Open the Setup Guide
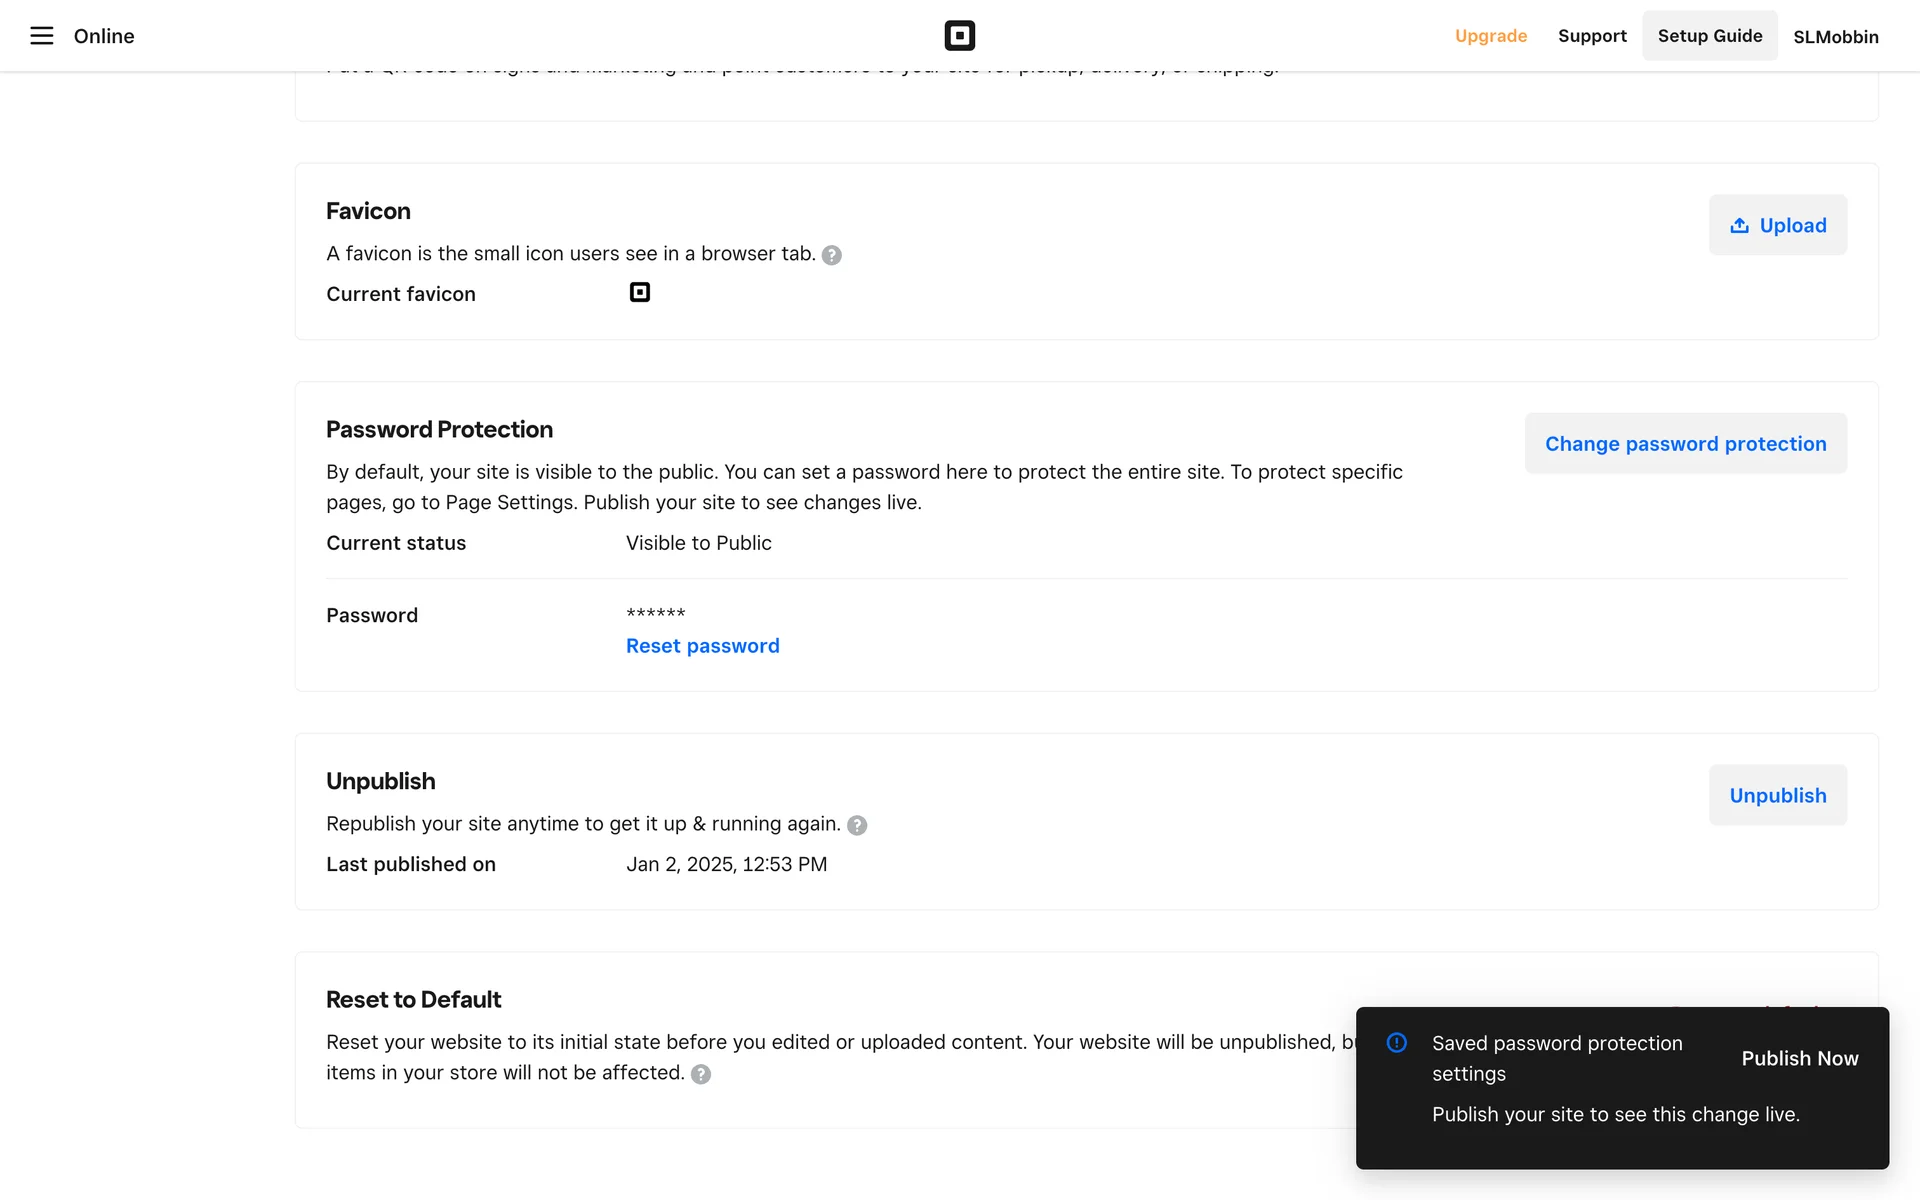 pos(1709,36)
